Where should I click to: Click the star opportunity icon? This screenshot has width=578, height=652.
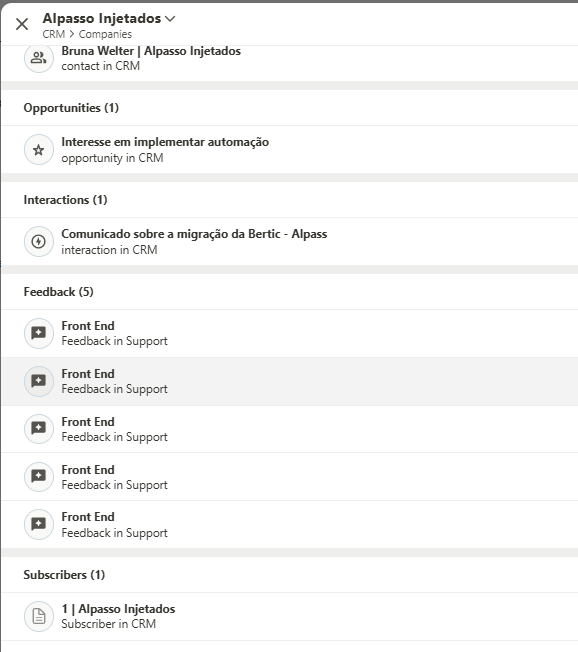pos(39,150)
